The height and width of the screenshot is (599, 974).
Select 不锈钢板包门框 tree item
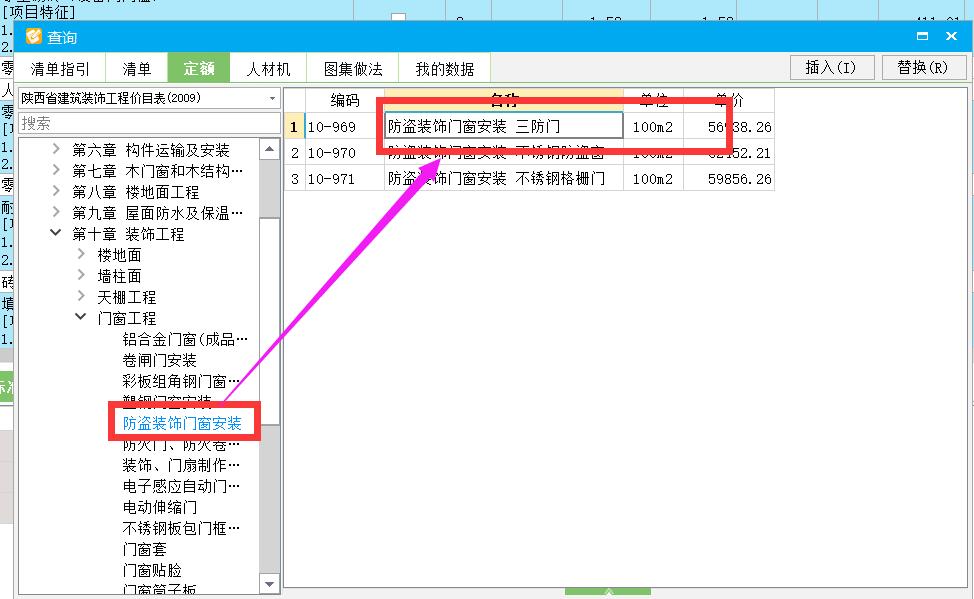click(181, 528)
